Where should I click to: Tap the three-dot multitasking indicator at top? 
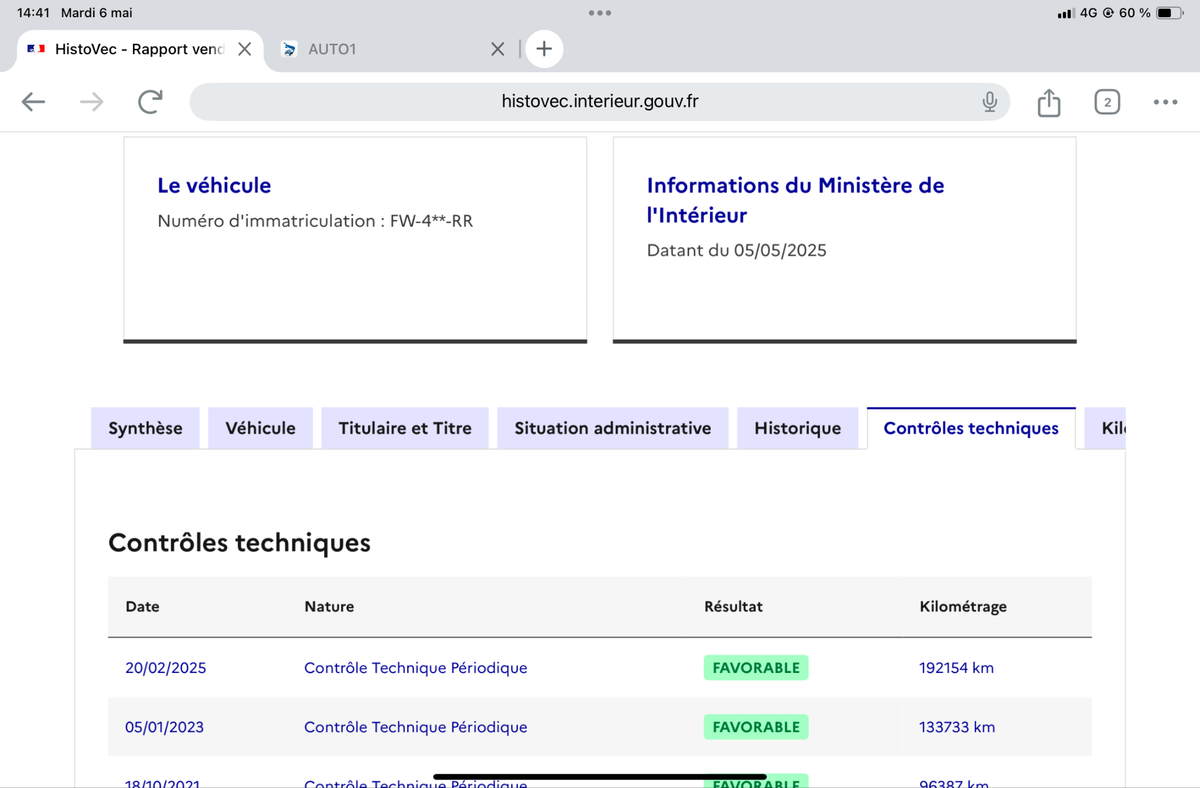click(600, 13)
